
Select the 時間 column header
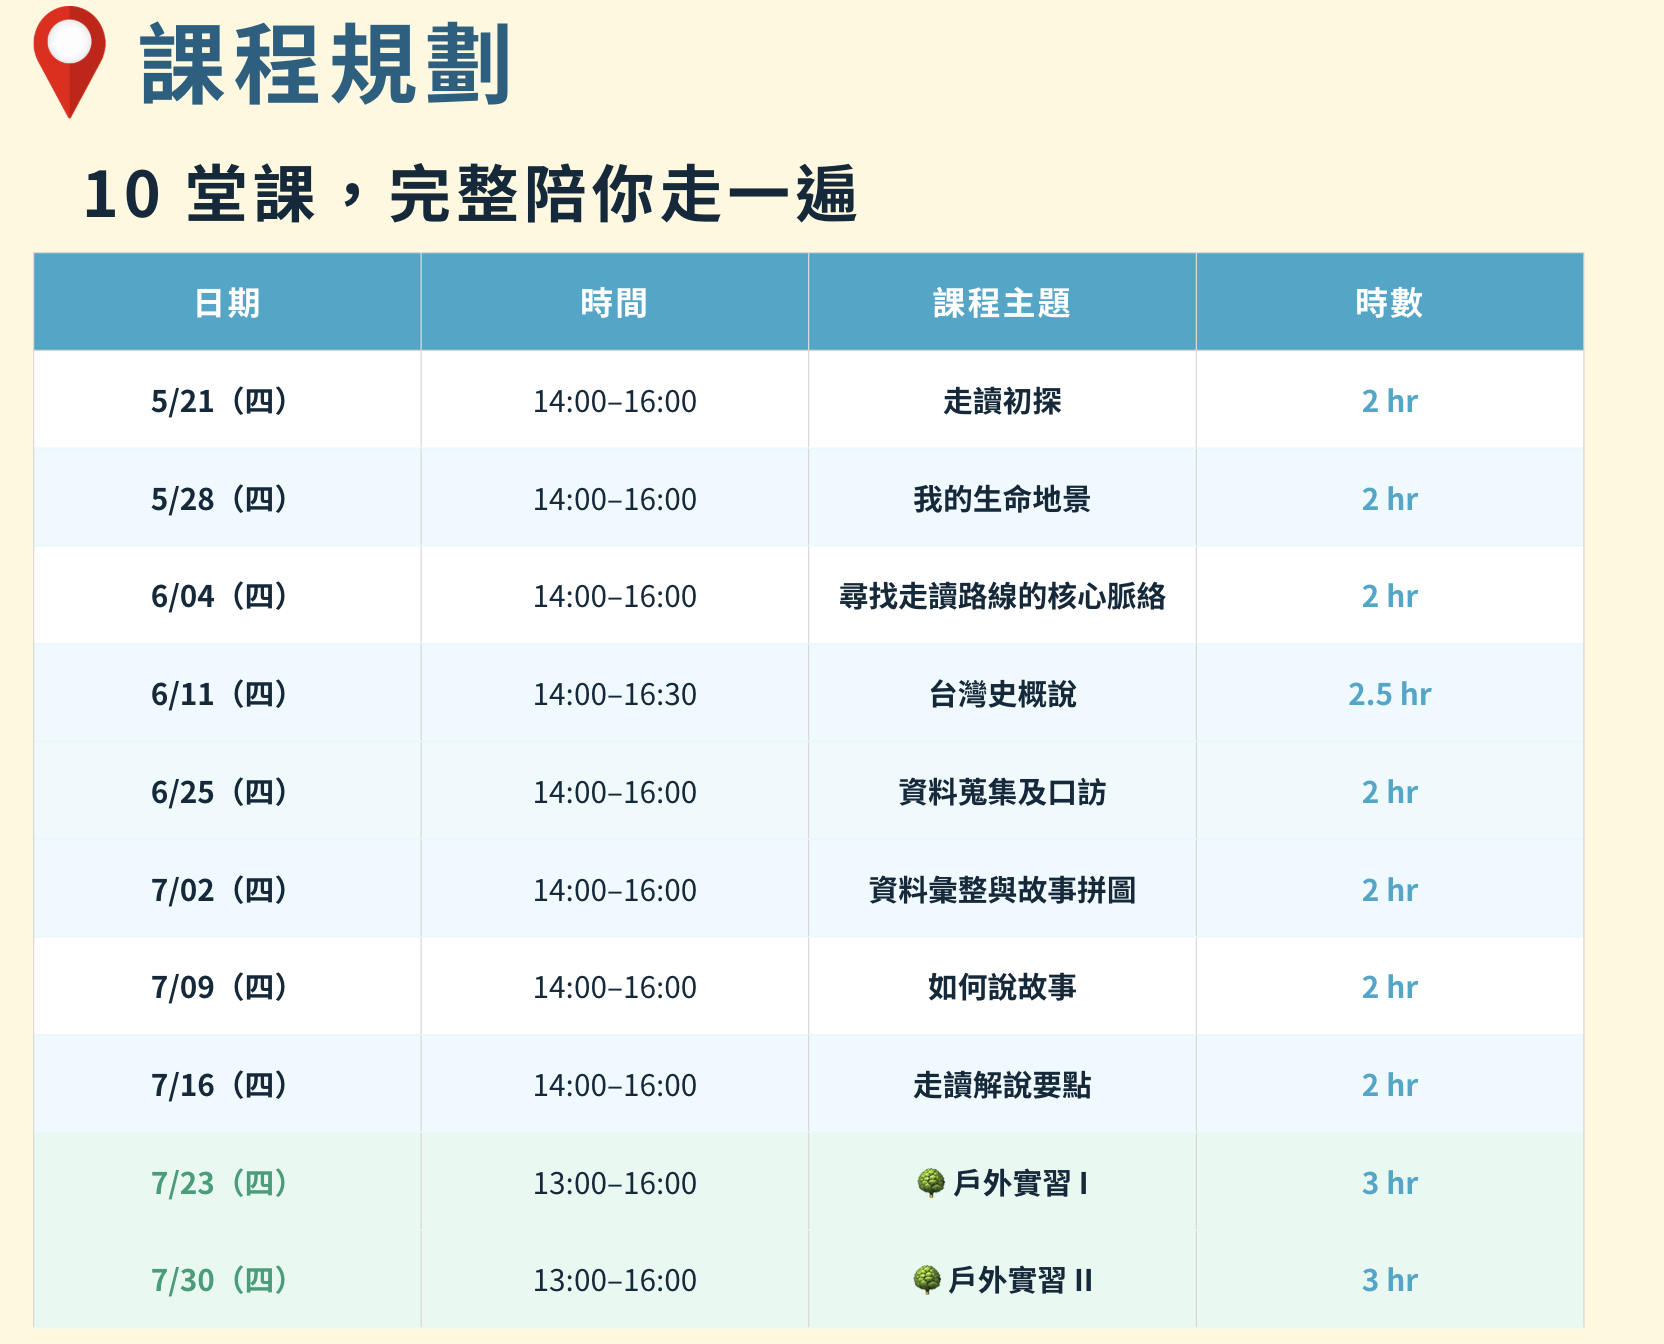tap(614, 302)
